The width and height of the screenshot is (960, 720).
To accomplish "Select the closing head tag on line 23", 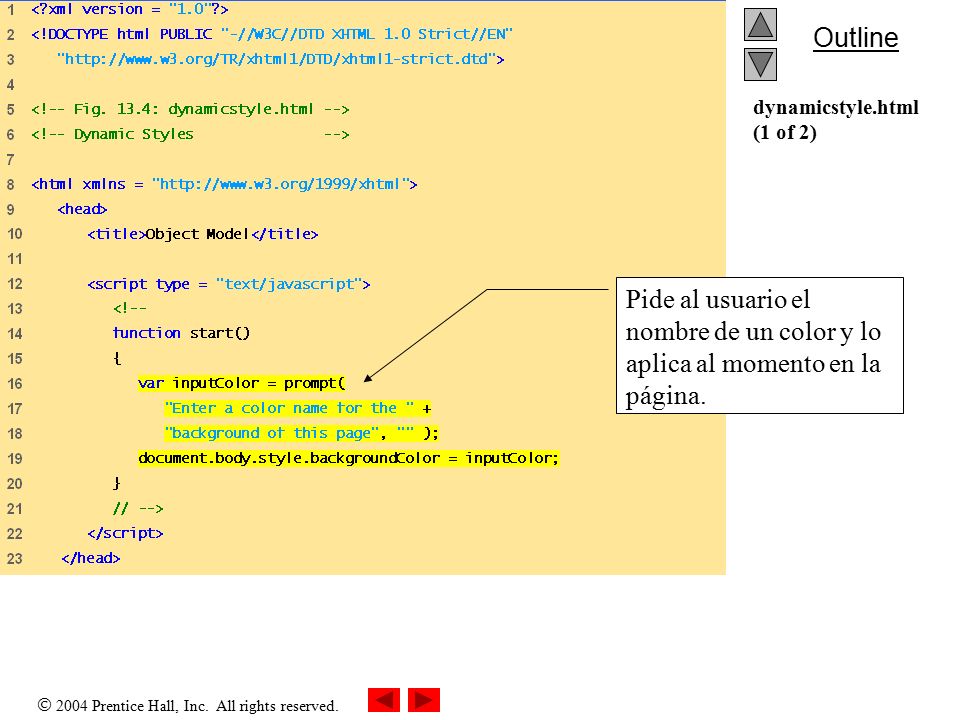I will [x=91, y=558].
